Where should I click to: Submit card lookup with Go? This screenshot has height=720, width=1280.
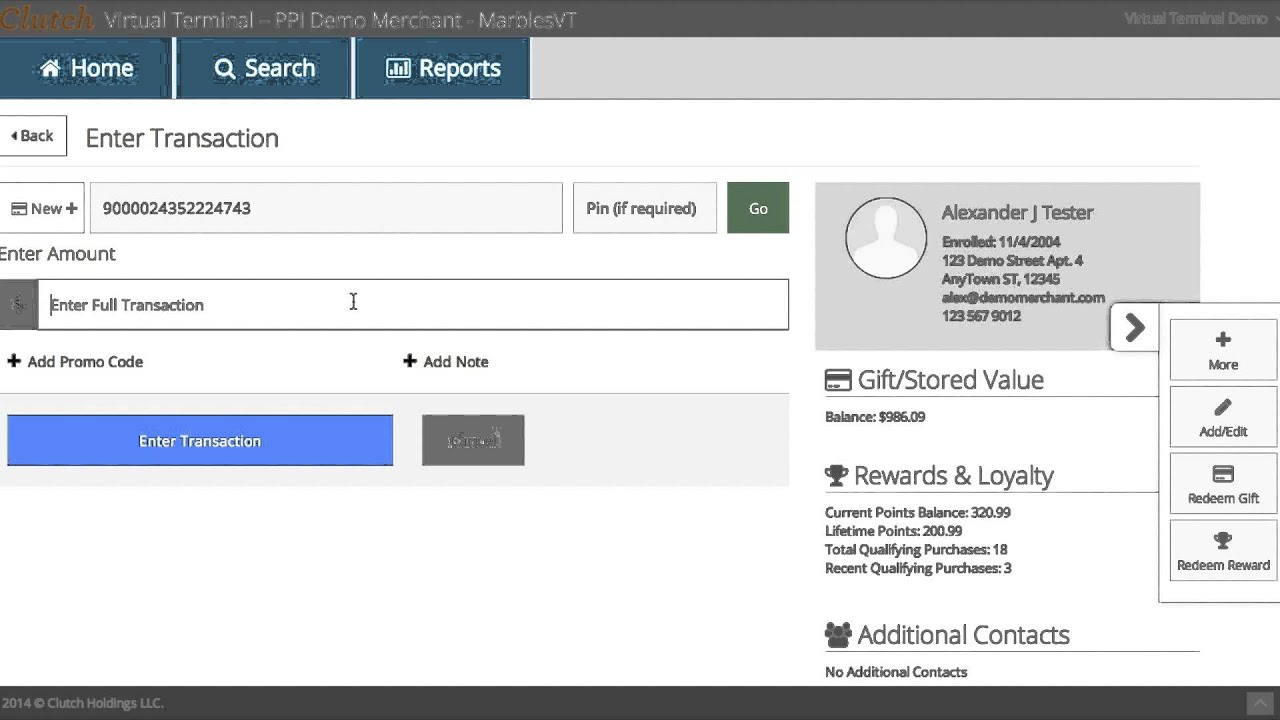pos(758,208)
